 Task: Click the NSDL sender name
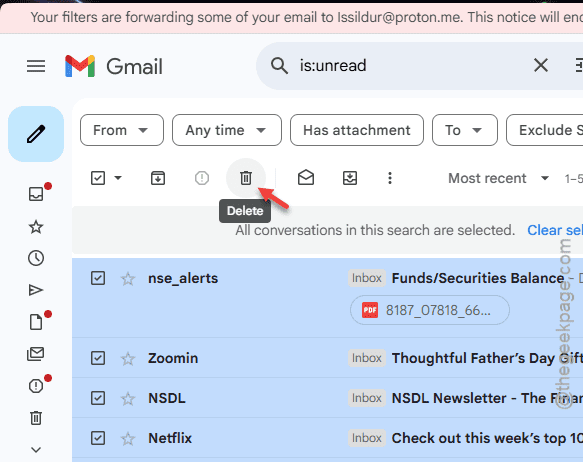tap(167, 398)
